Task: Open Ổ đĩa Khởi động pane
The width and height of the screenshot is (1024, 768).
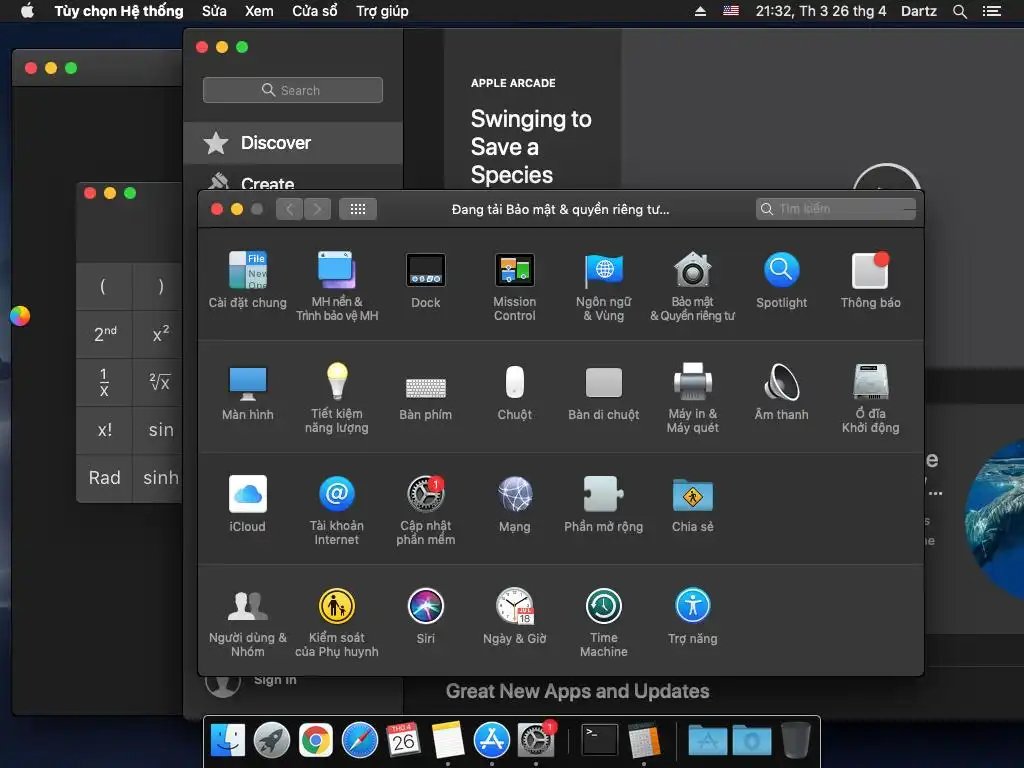Action: click(x=871, y=398)
